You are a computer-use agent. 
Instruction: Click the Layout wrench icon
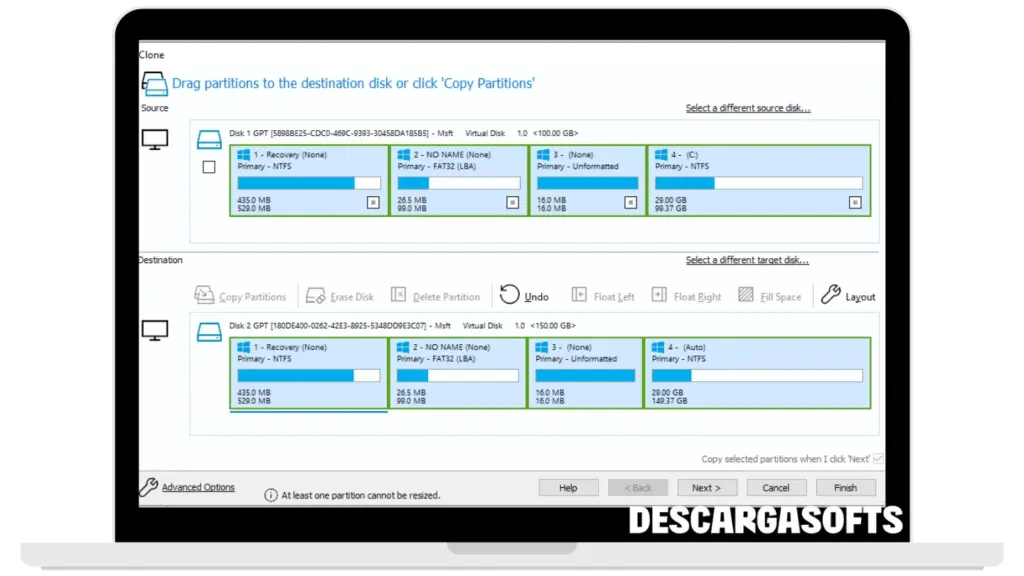830,295
